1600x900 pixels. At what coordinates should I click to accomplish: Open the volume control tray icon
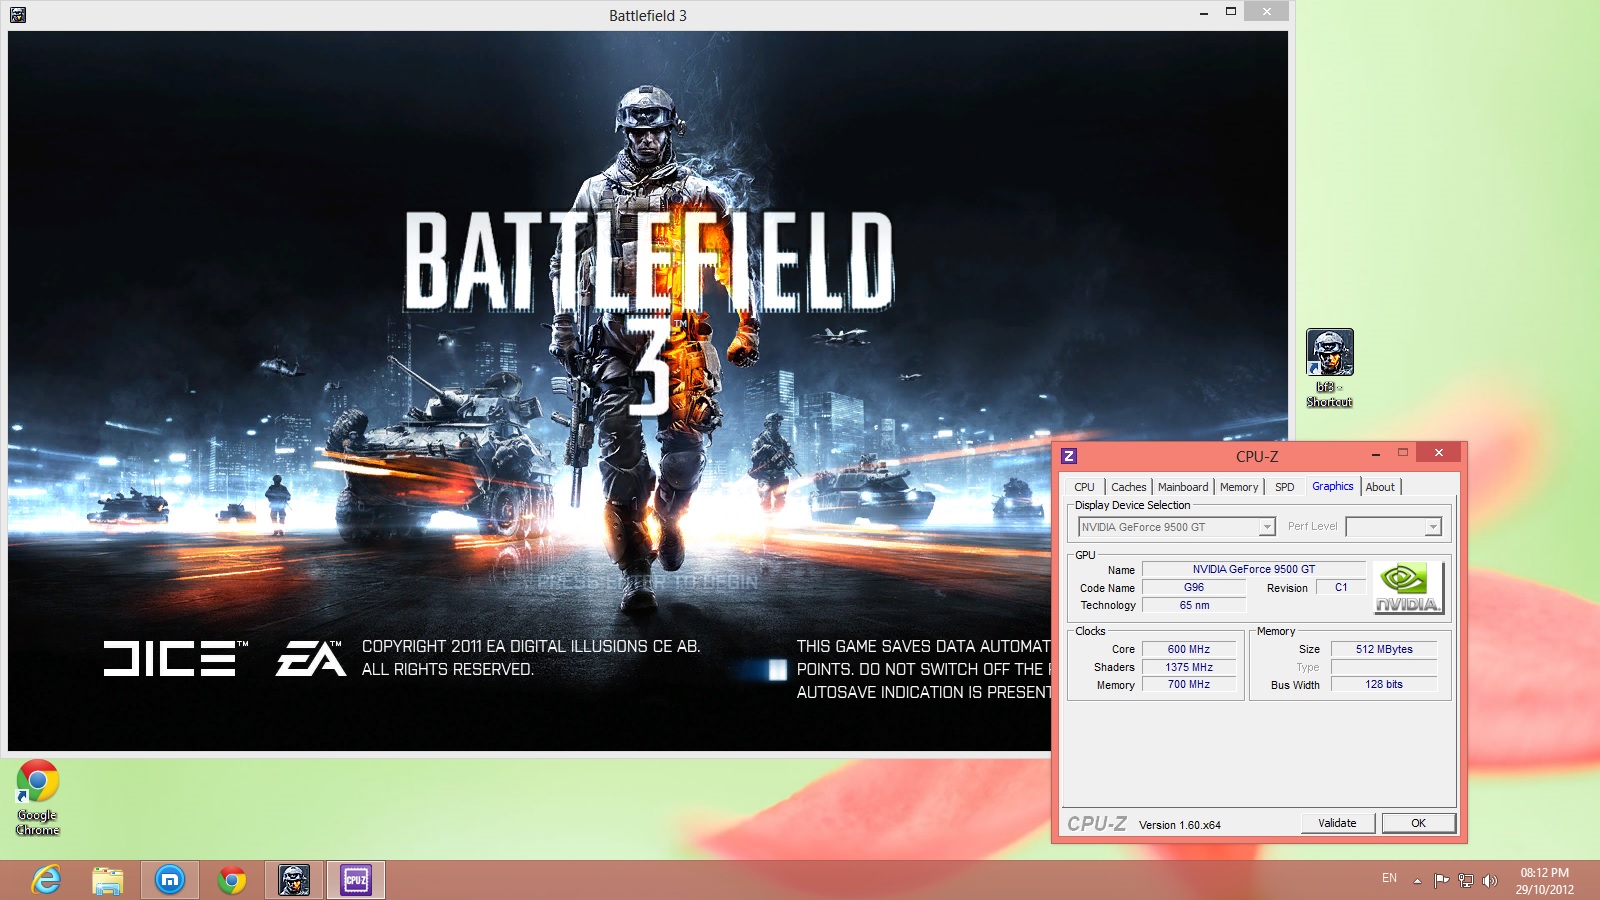[x=1490, y=881]
